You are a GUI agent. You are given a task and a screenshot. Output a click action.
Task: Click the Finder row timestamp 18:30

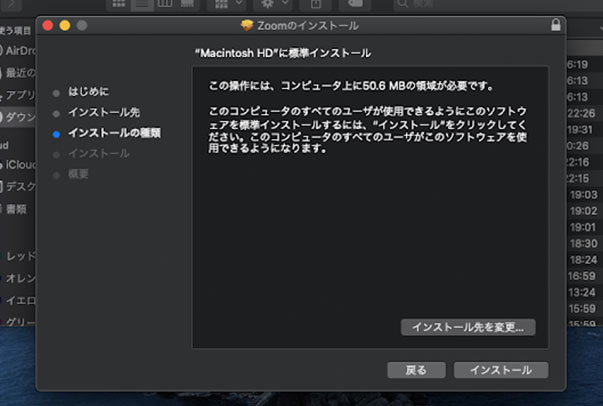point(583,244)
